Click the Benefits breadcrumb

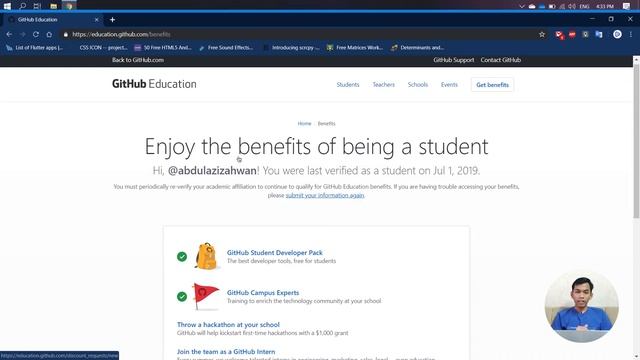tap(327, 123)
